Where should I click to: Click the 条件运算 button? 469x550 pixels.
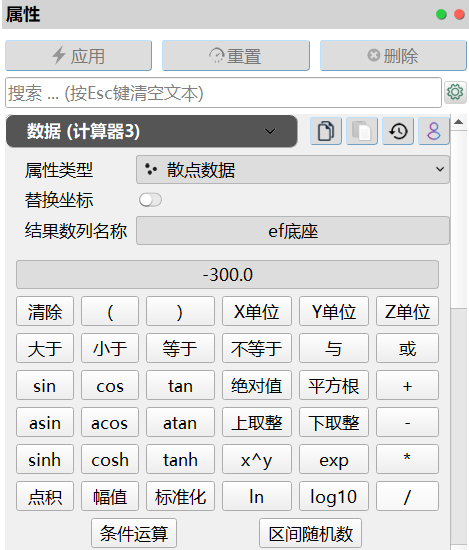click(x=134, y=533)
